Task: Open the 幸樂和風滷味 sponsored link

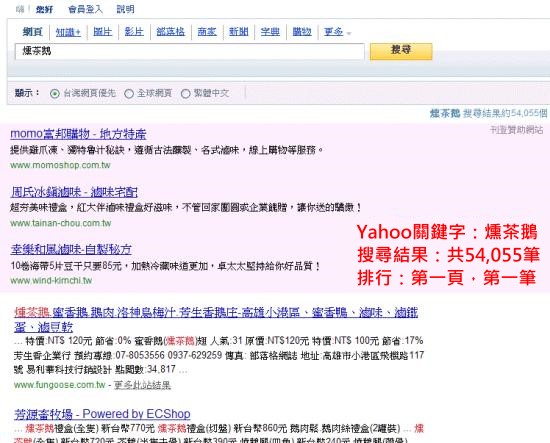Action: point(71,249)
